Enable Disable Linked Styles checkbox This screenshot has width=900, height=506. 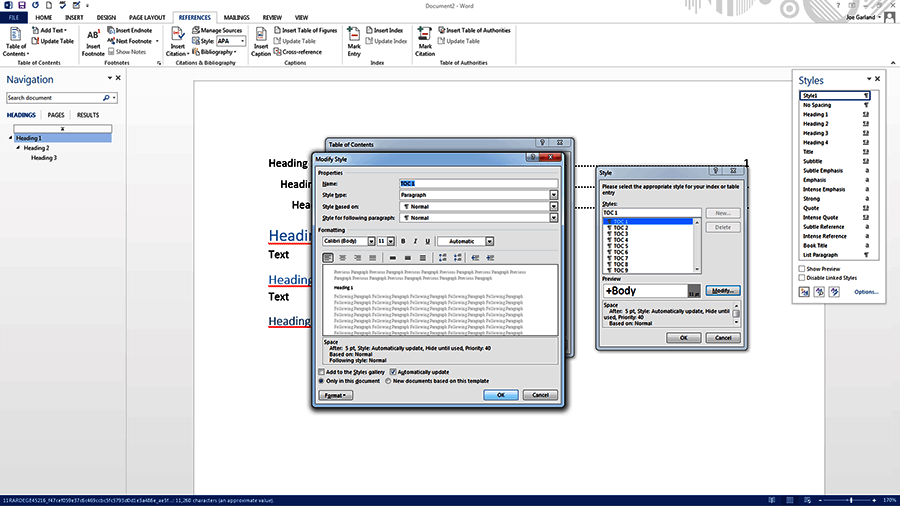pos(802,278)
